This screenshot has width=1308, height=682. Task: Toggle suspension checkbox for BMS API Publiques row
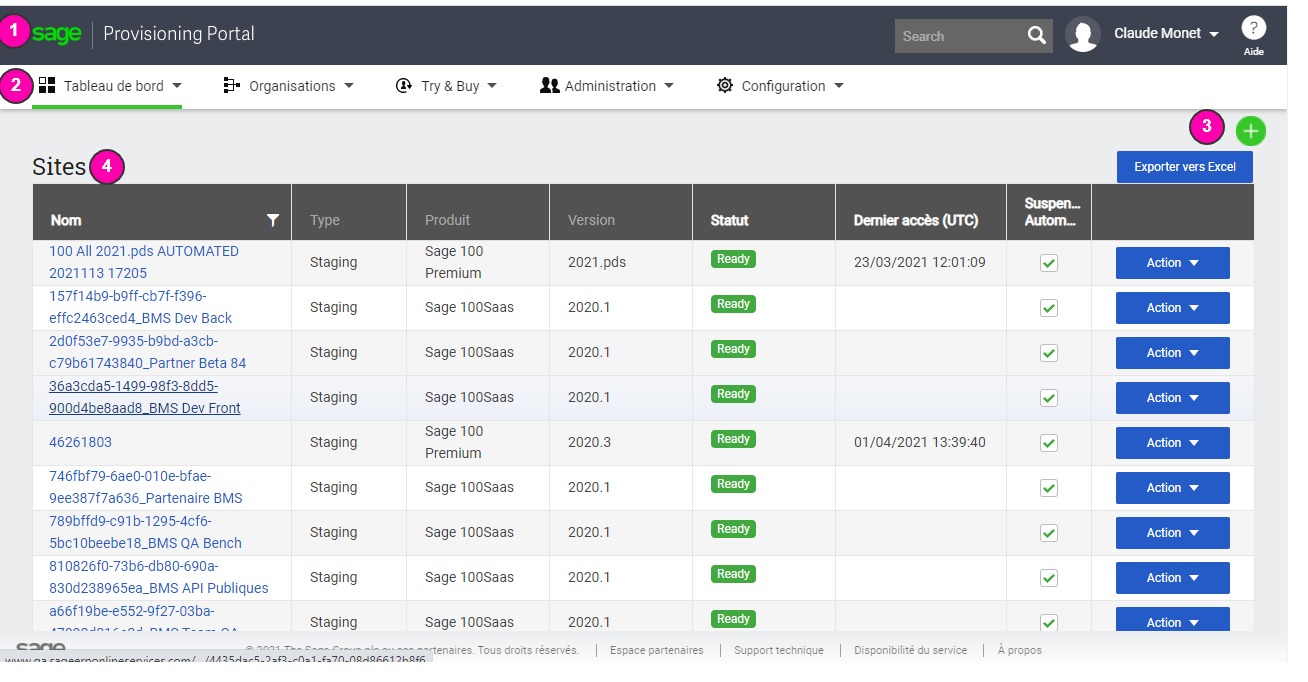pos(1049,578)
